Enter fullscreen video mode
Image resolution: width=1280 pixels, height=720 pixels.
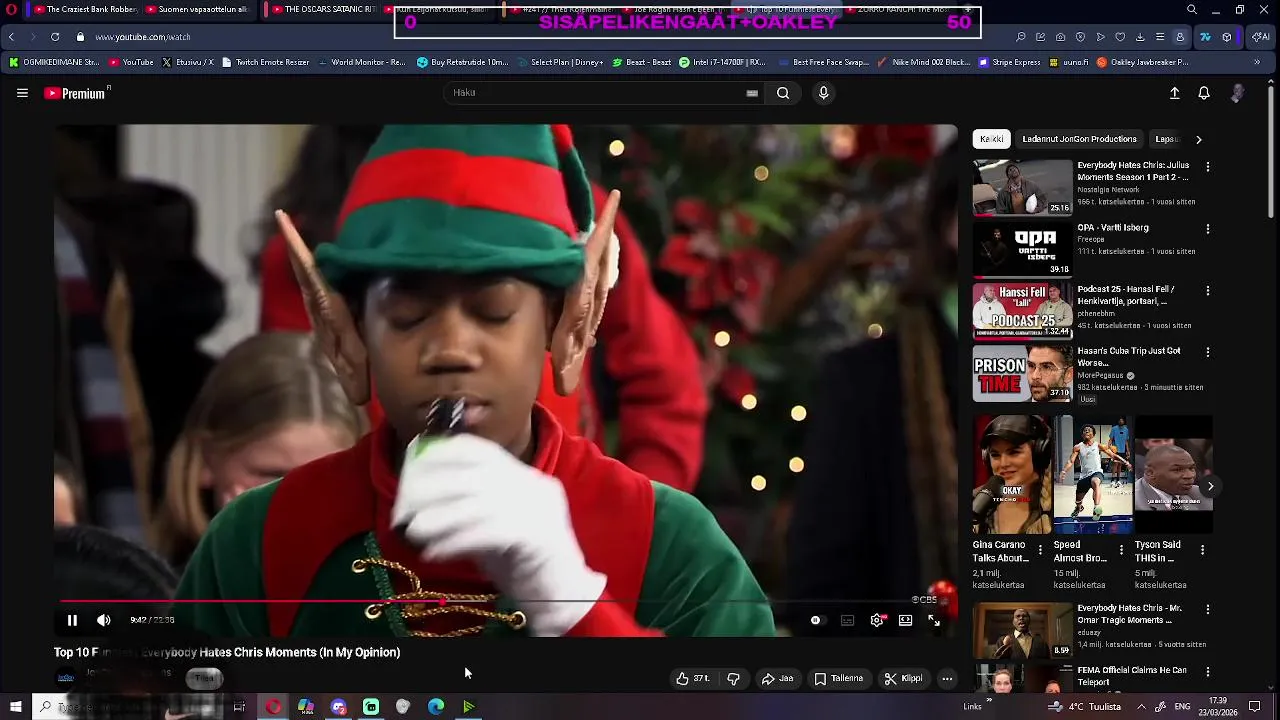coord(934,620)
